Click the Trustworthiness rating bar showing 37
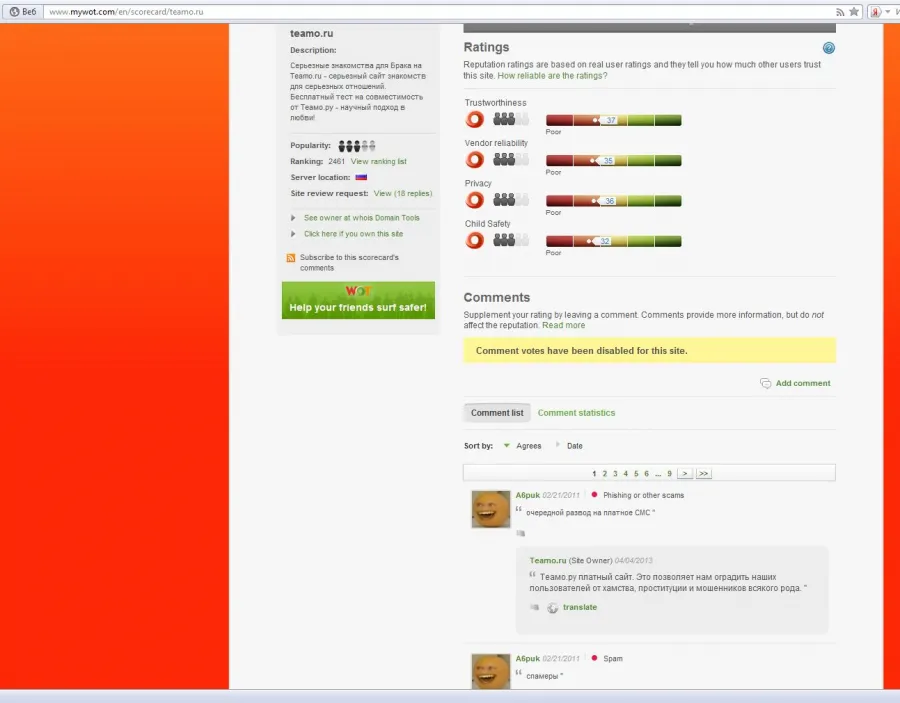The height and width of the screenshot is (703, 900). [x=613, y=120]
